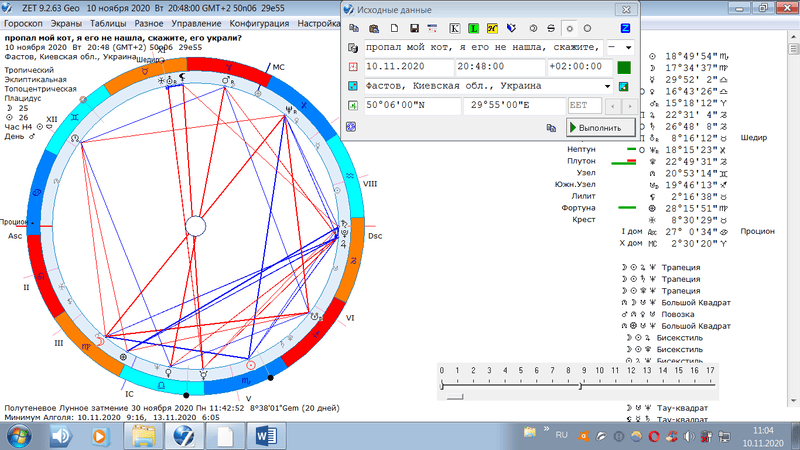Open Microsoft Word from the taskbar
The width and height of the screenshot is (800, 450).
coord(268,436)
